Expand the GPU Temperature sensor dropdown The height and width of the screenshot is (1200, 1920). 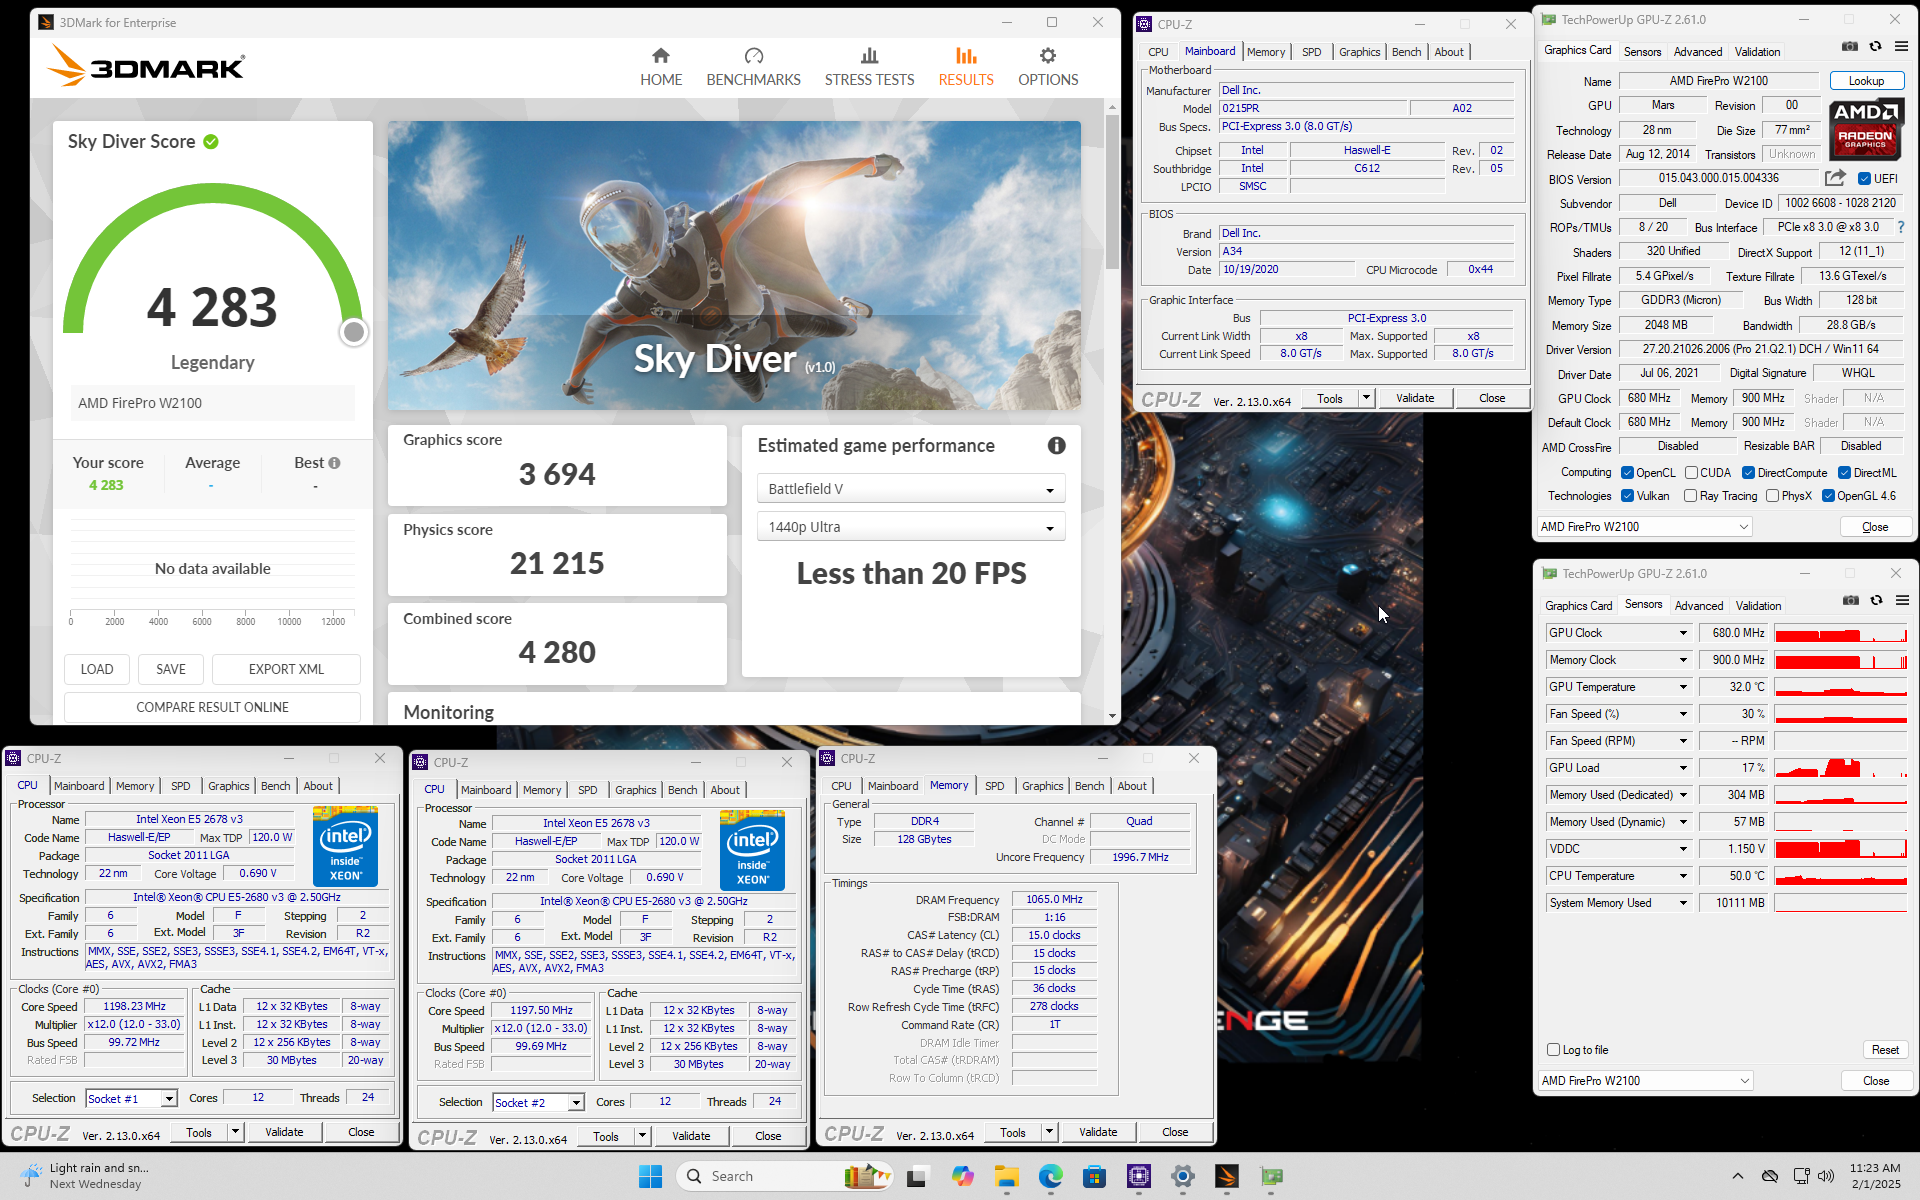[1683, 687]
